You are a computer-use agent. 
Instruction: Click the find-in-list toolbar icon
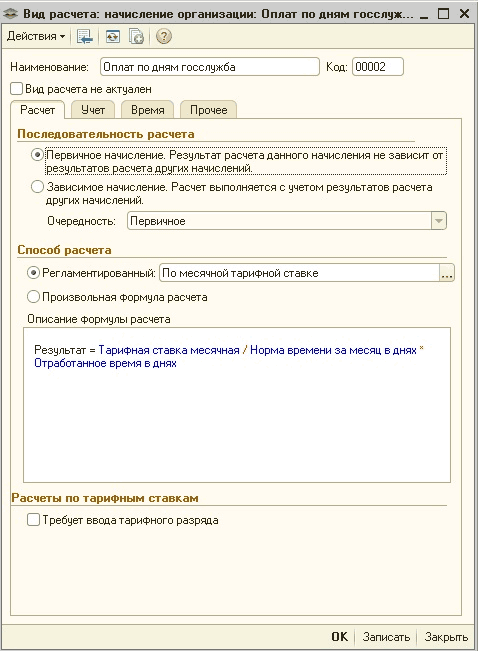coord(85,37)
